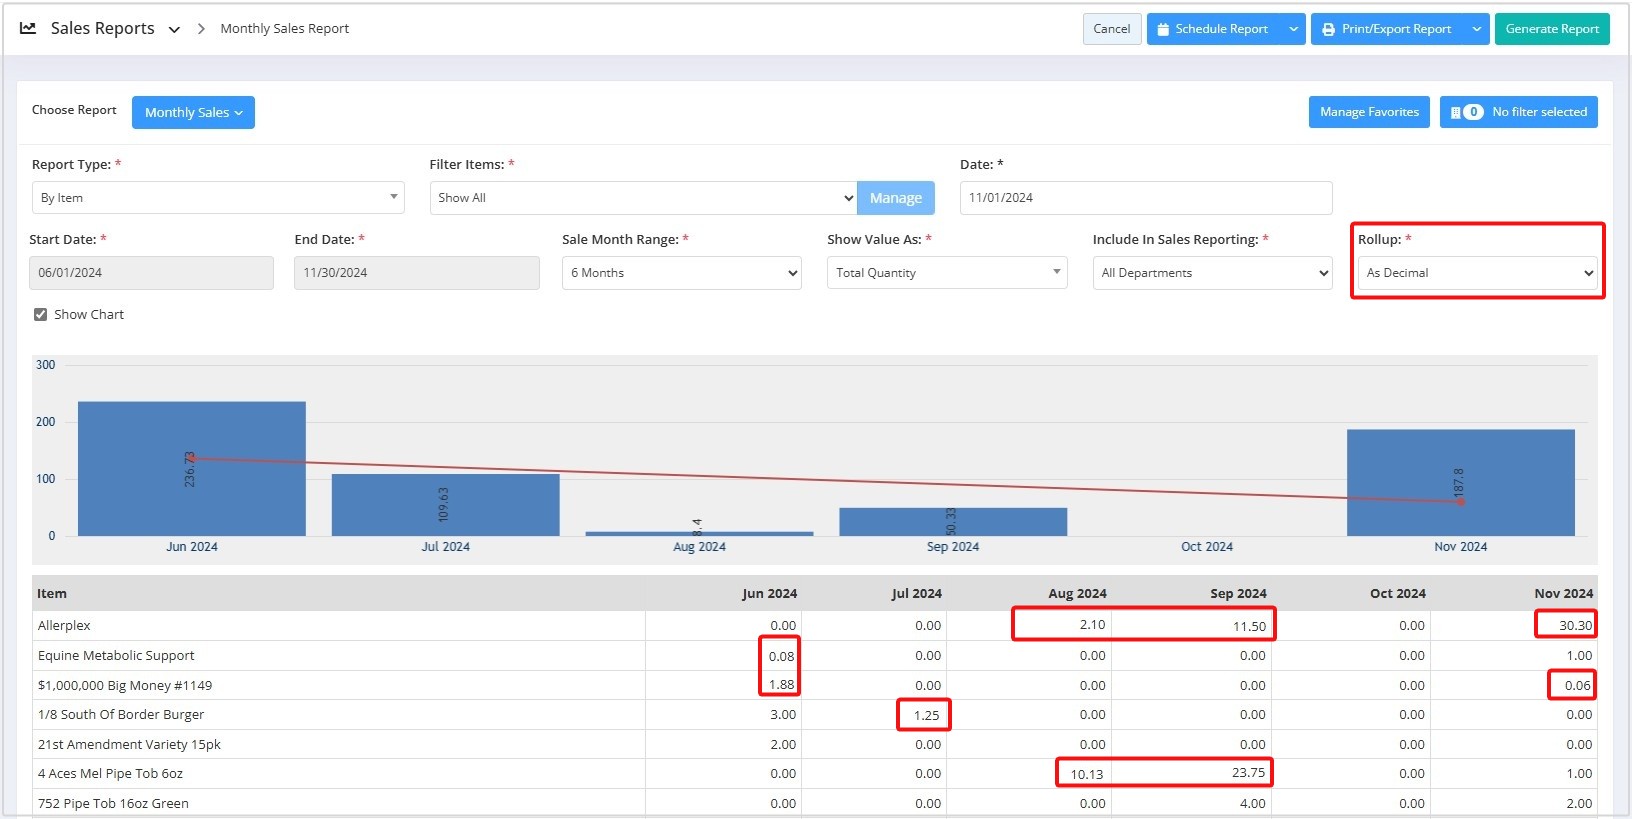Expand the Schedule Report dropdown arrow
The width and height of the screenshot is (1632, 819).
[x=1294, y=29]
